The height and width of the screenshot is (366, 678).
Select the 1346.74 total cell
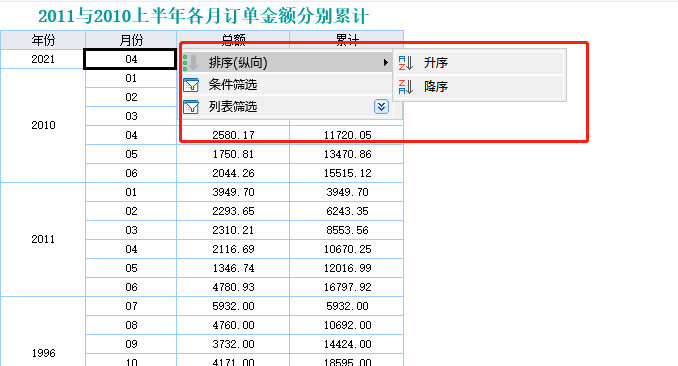233,268
